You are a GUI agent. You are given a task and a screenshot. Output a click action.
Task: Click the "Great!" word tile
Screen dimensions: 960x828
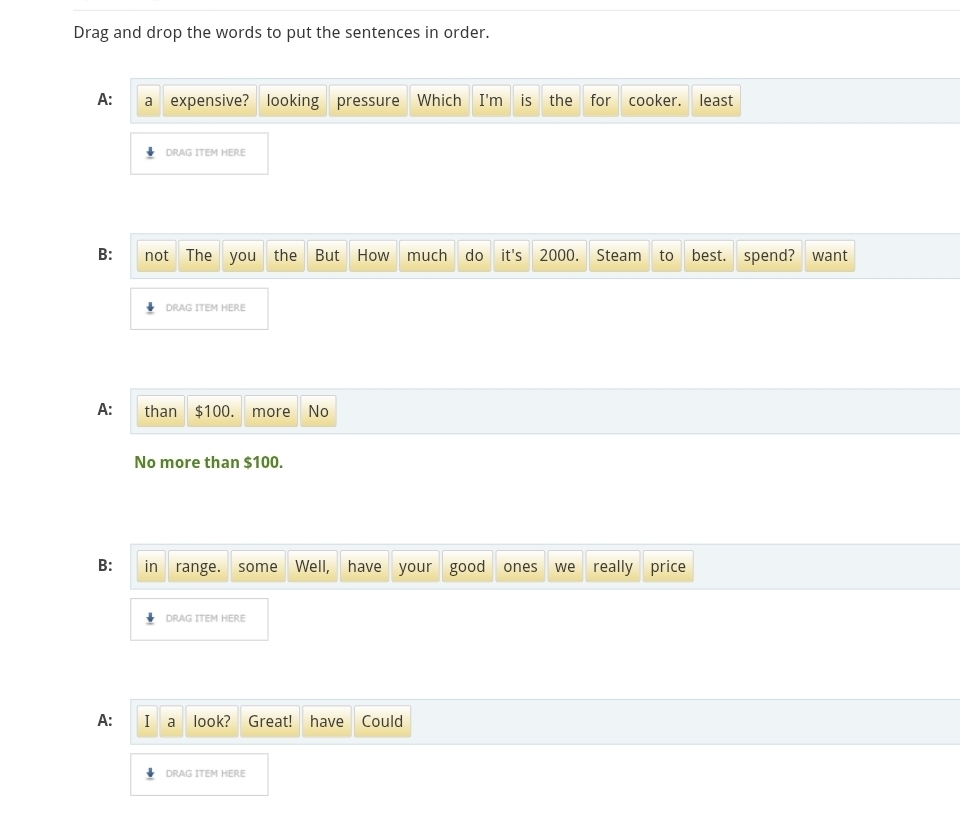[x=270, y=722]
